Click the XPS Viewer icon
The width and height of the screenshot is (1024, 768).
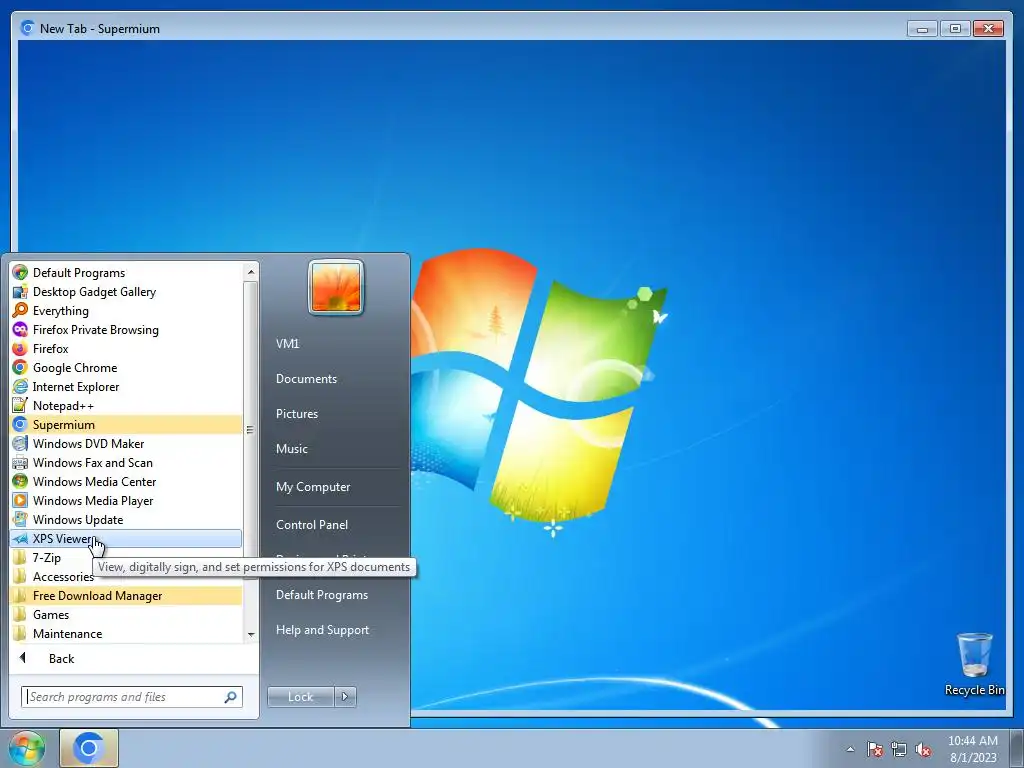point(20,538)
